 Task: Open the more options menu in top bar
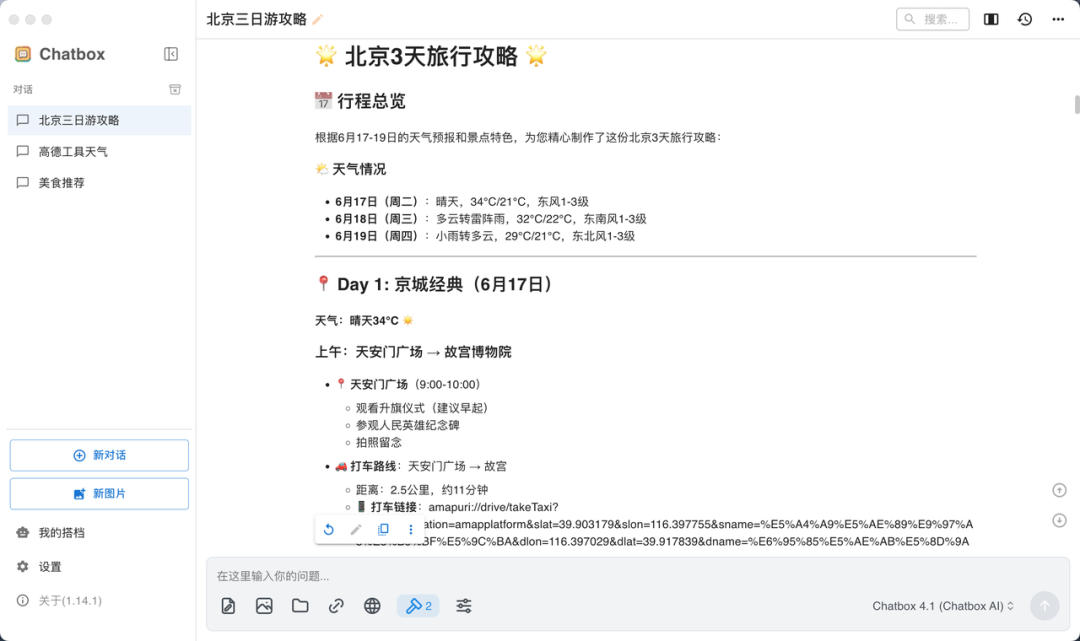click(1058, 18)
